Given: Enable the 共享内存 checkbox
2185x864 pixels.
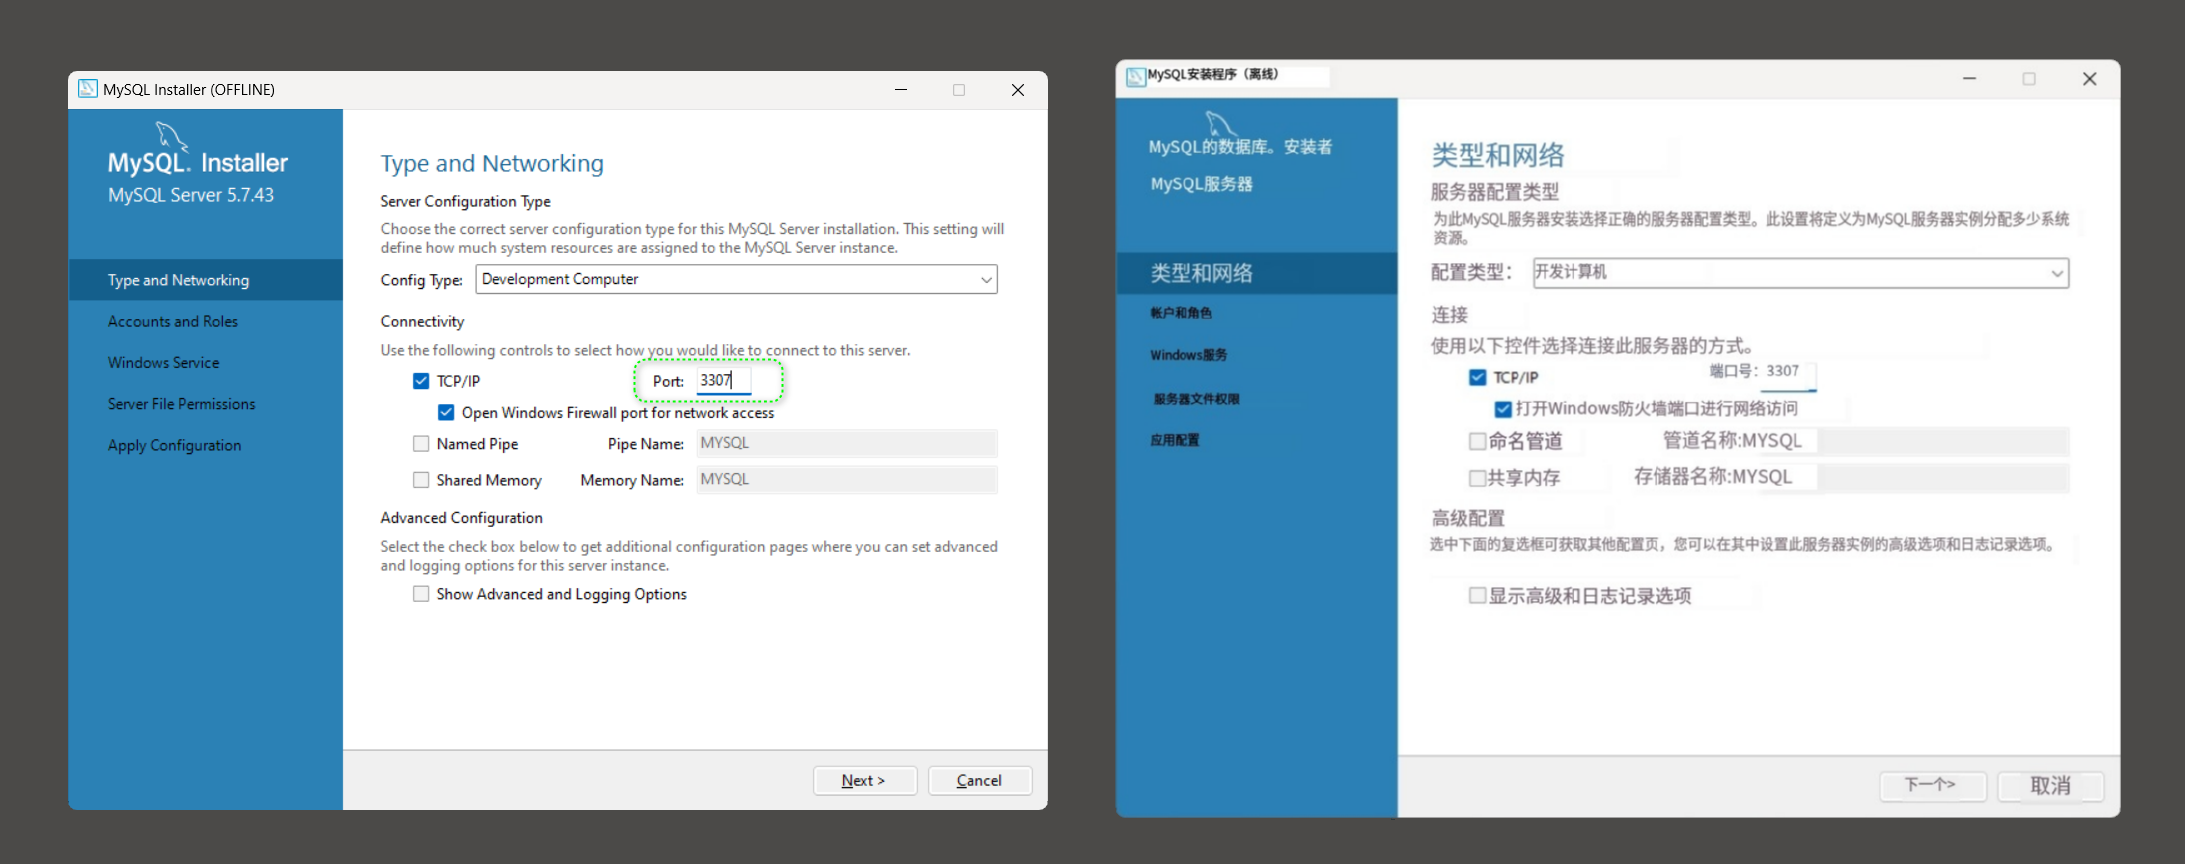Looking at the screenshot, I should pos(1477,478).
